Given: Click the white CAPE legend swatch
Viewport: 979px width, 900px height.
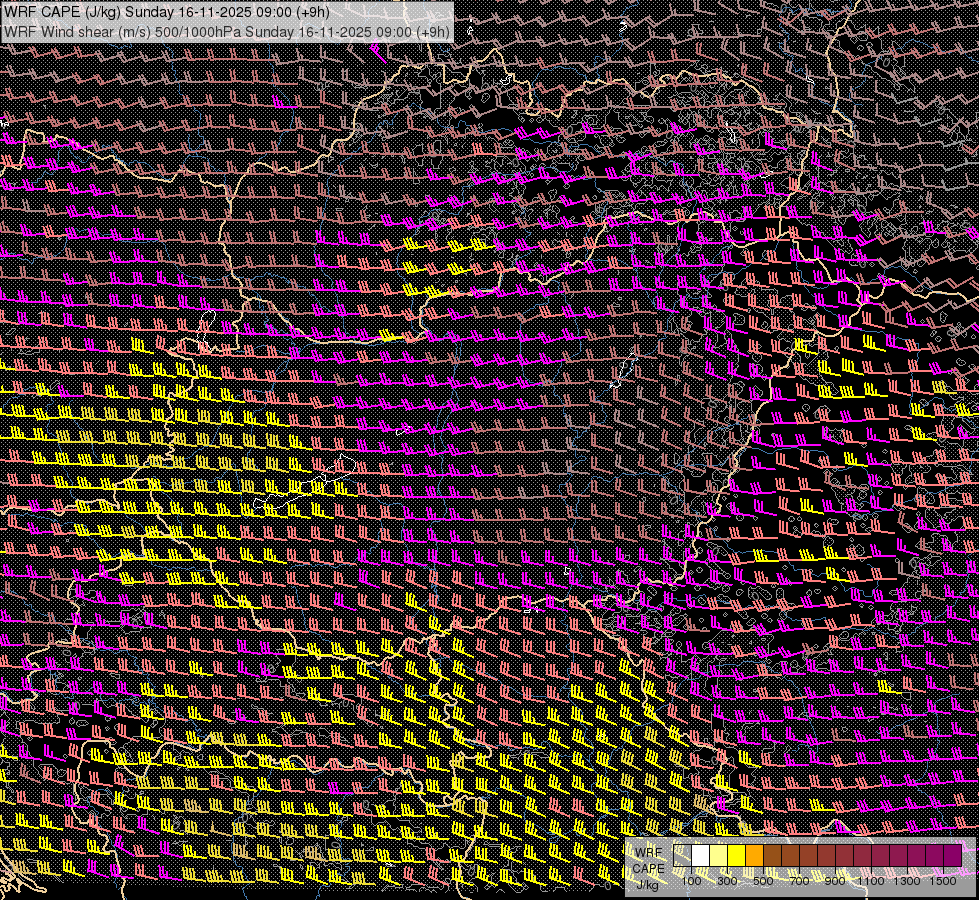Looking at the screenshot, I should (x=701, y=856).
